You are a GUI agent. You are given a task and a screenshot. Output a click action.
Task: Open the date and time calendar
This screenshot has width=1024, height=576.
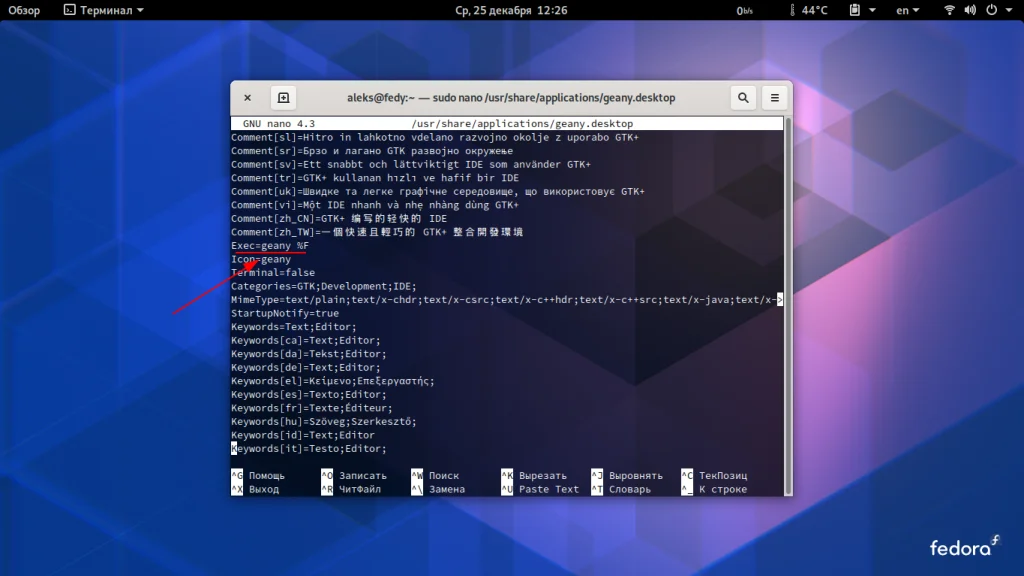click(511, 10)
